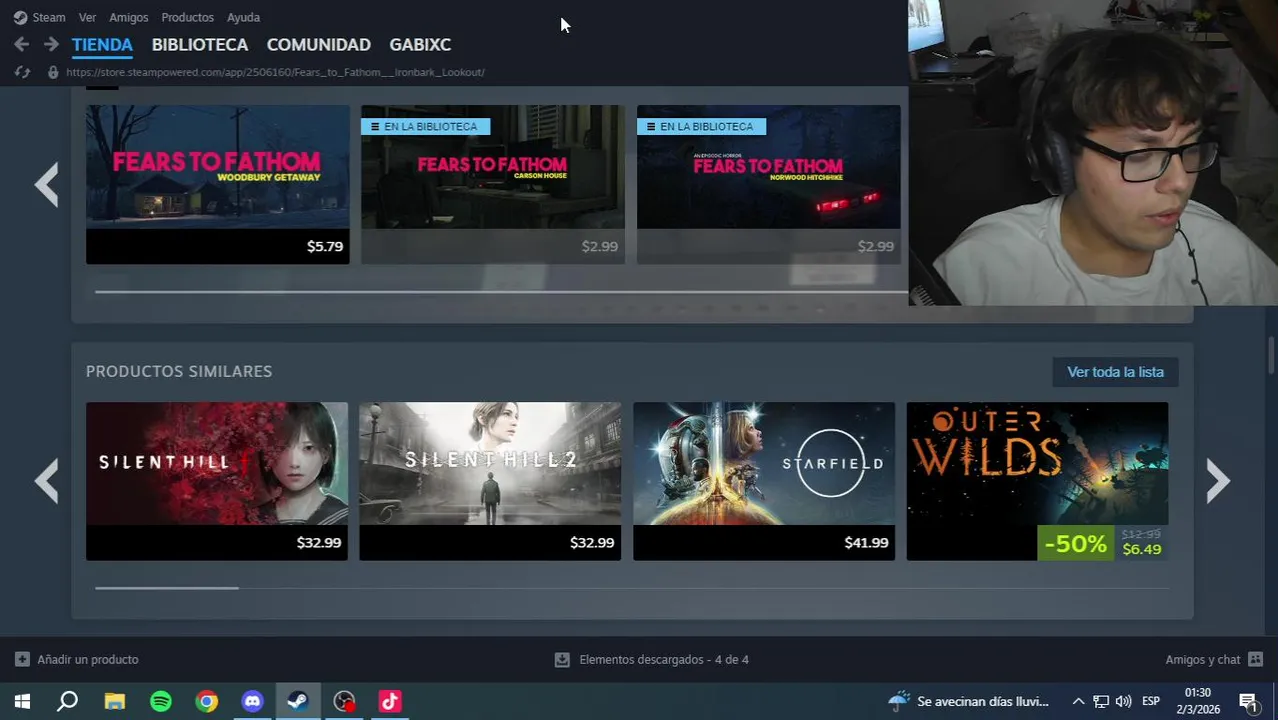
Task: Open Starfield product card
Action: pyautogui.click(x=764, y=481)
